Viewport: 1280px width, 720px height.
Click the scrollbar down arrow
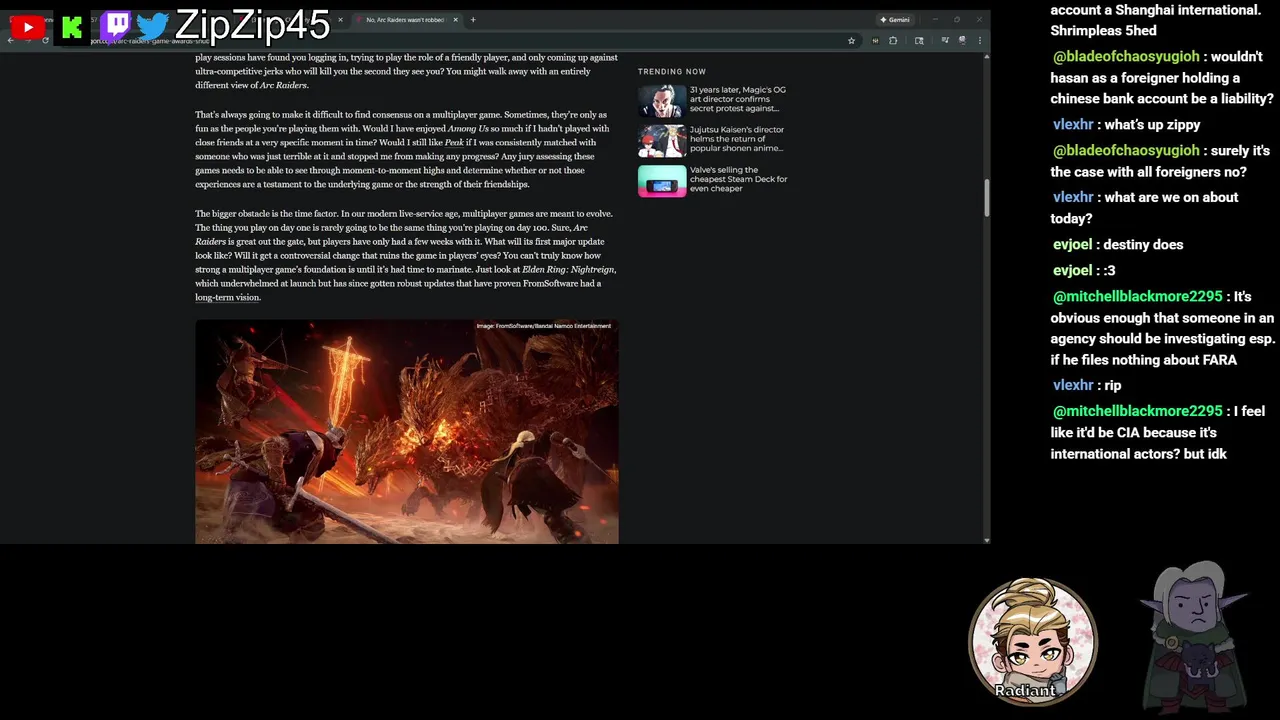(x=986, y=540)
